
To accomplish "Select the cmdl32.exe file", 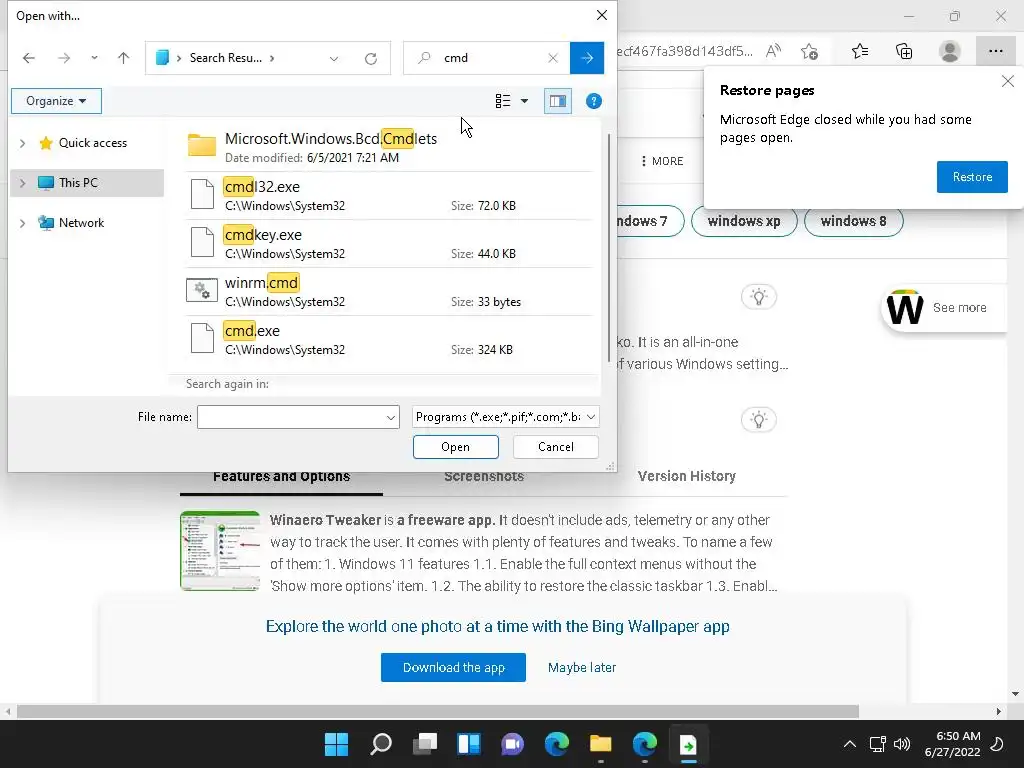I will click(389, 195).
